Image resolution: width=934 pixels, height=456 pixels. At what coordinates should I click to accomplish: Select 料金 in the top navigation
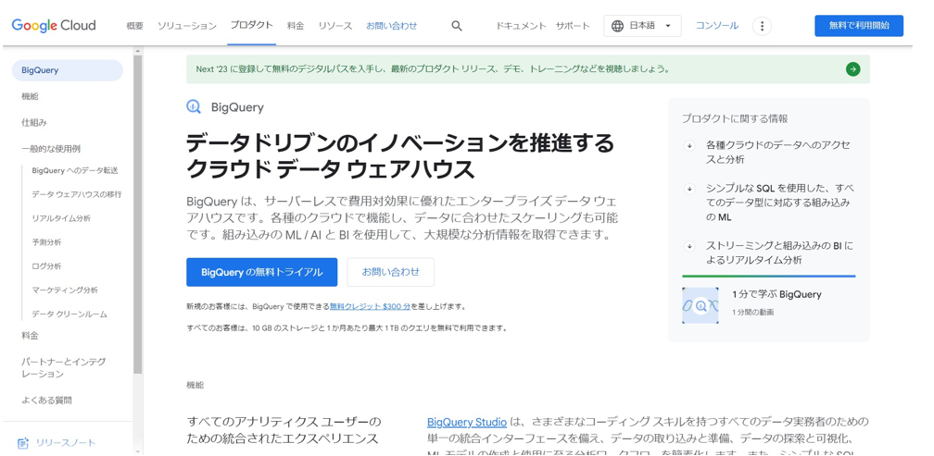(x=295, y=26)
